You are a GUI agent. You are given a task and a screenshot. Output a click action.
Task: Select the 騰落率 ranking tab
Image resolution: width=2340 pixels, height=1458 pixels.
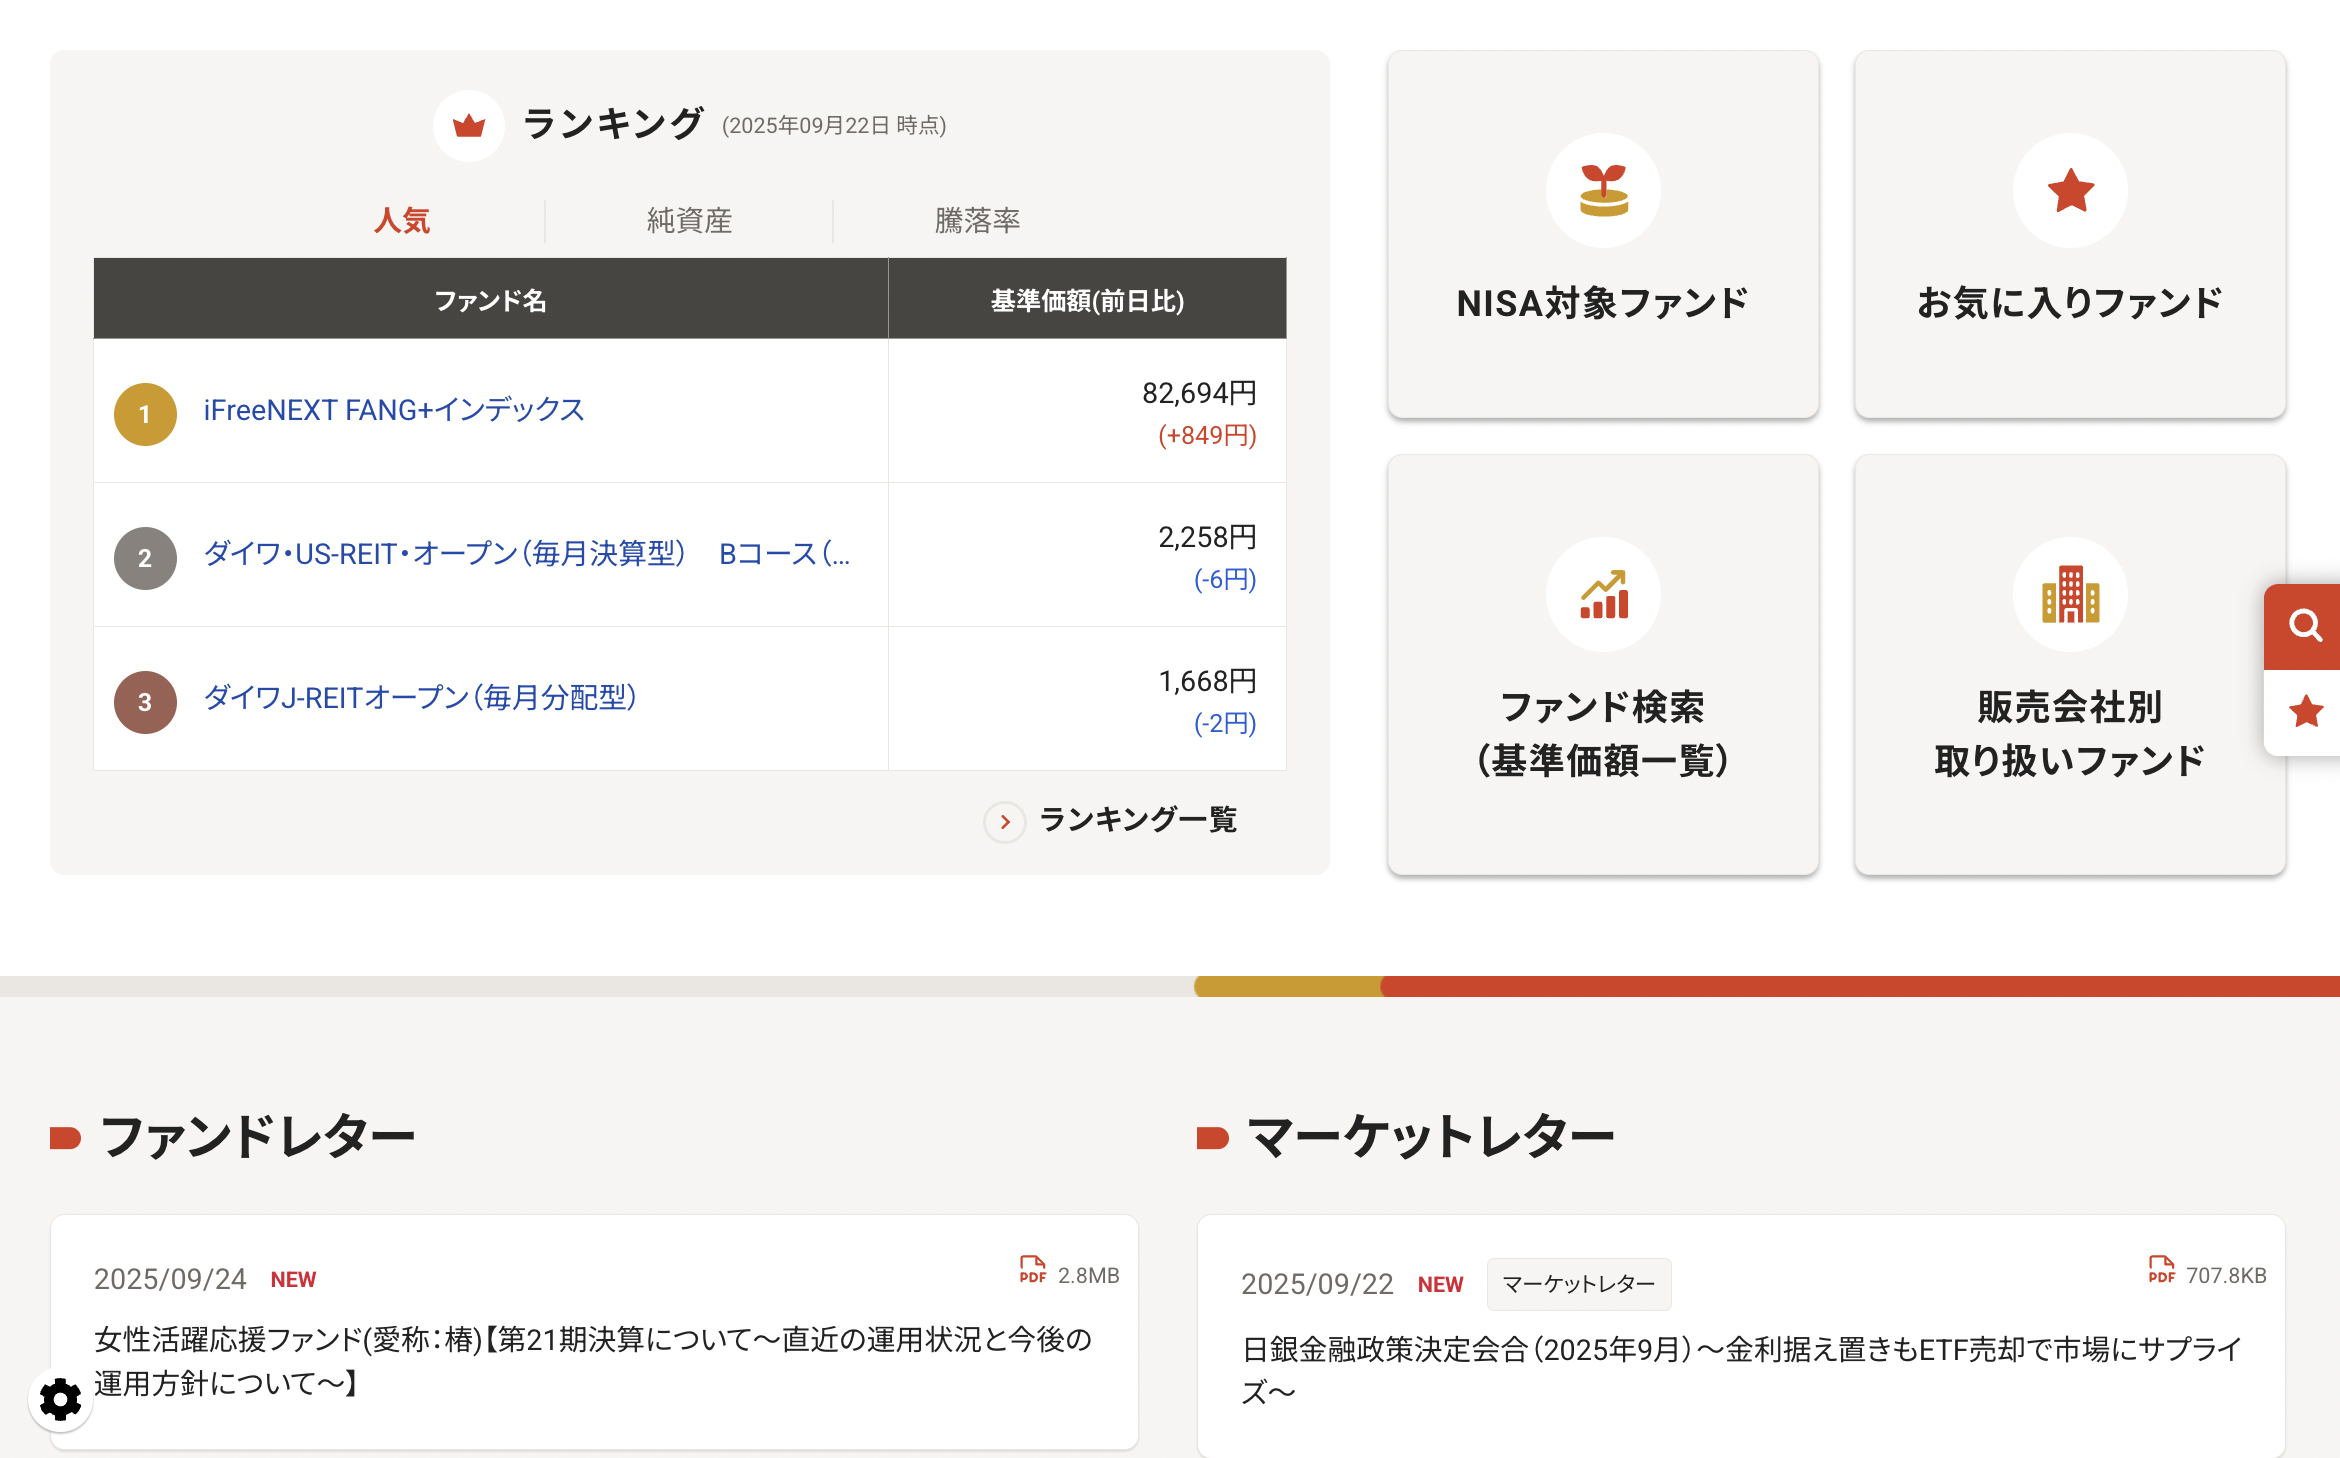click(x=977, y=221)
